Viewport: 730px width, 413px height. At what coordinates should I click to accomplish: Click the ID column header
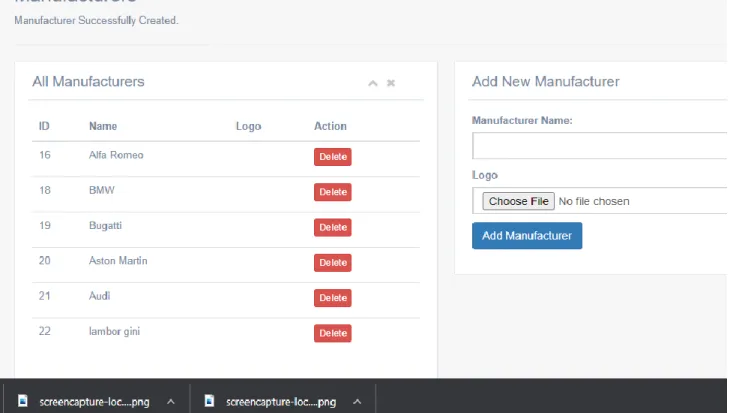44,126
